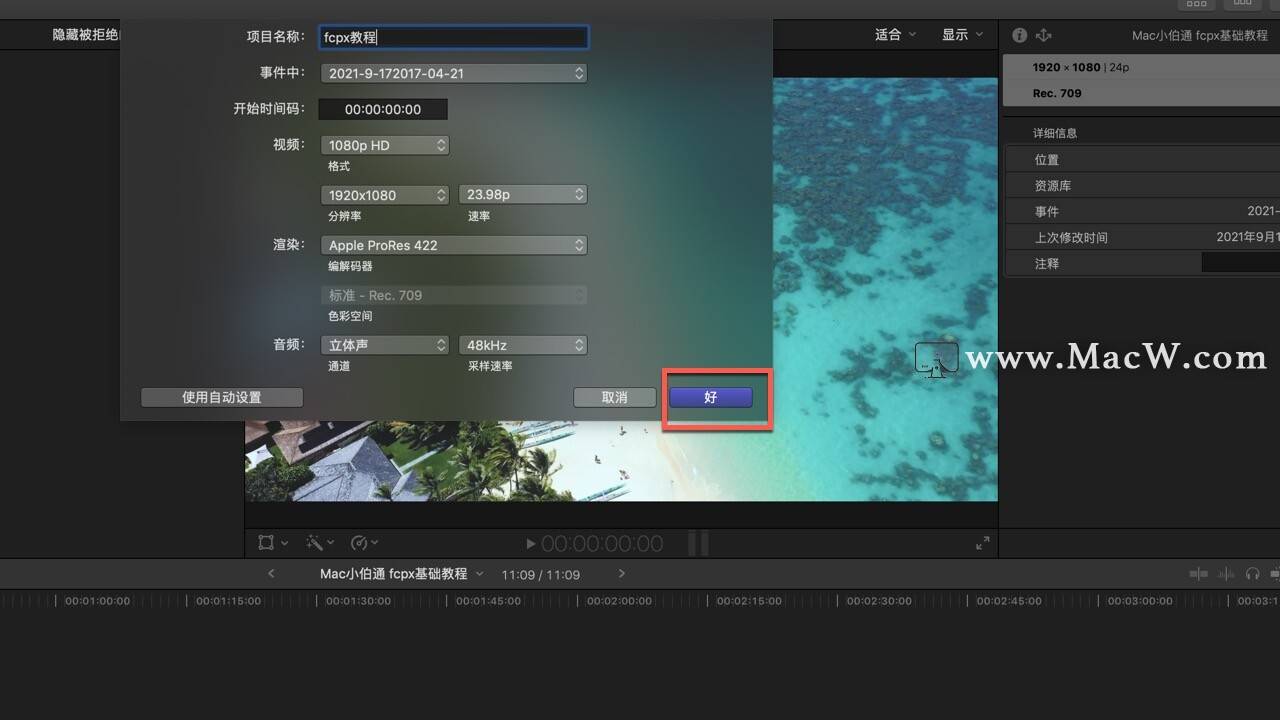This screenshot has height=720, width=1280.
Task: Click the 使用自动设置 button
Action: coord(222,397)
